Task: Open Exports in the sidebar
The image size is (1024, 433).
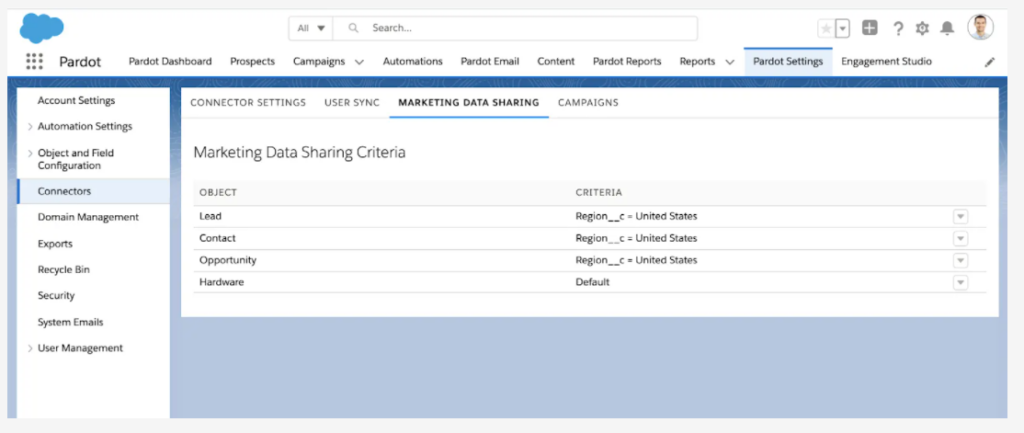Action: [x=55, y=244]
